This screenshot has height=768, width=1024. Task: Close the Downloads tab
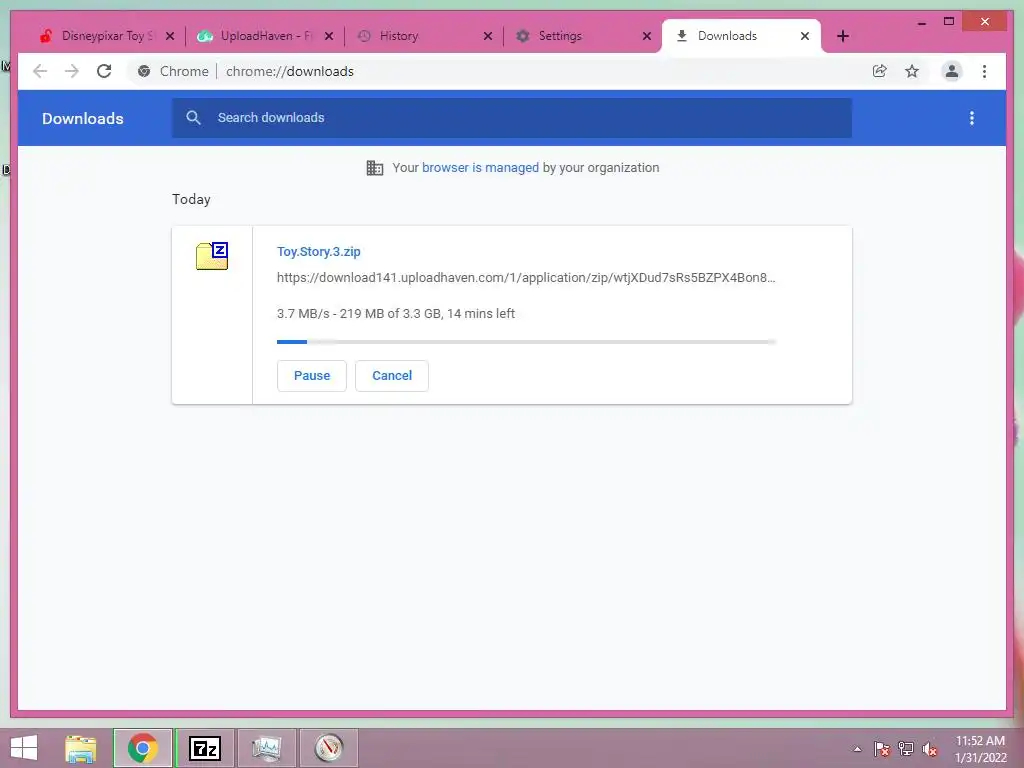pyautogui.click(x=805, y=36)
